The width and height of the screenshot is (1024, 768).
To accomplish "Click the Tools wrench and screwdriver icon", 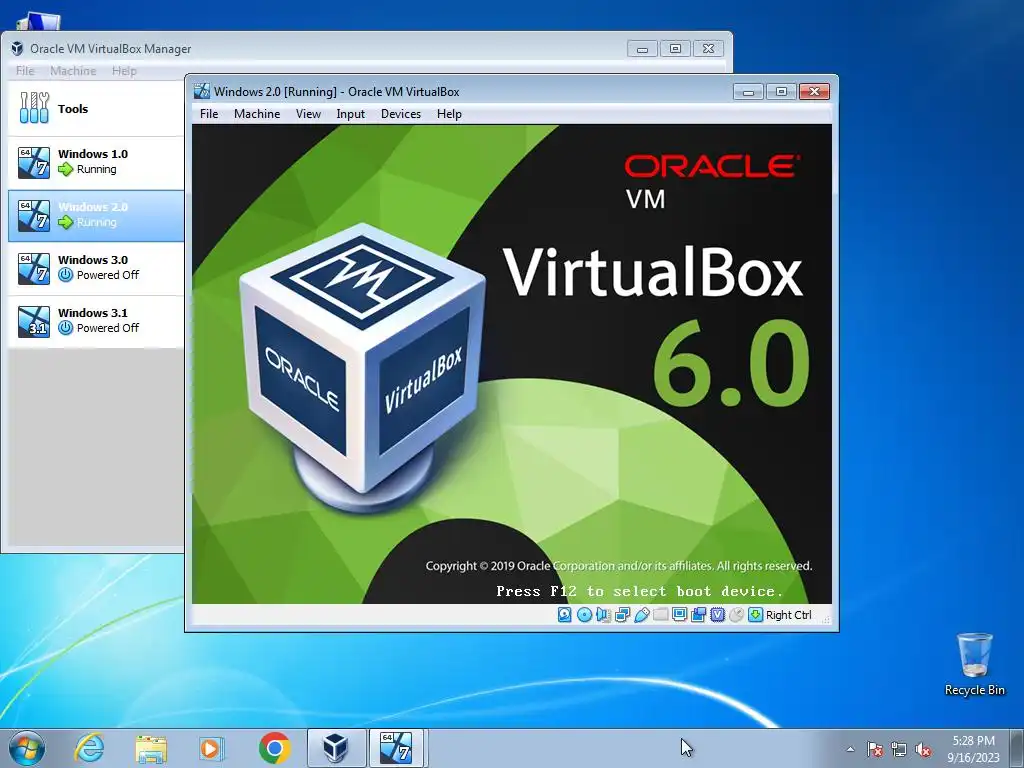I will tap(34, 108).
